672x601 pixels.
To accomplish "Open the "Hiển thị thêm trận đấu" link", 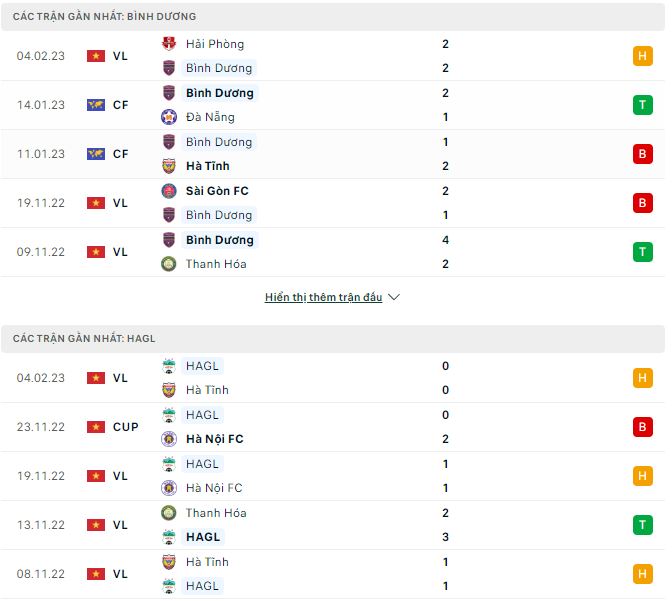I will tap(323, 297).
